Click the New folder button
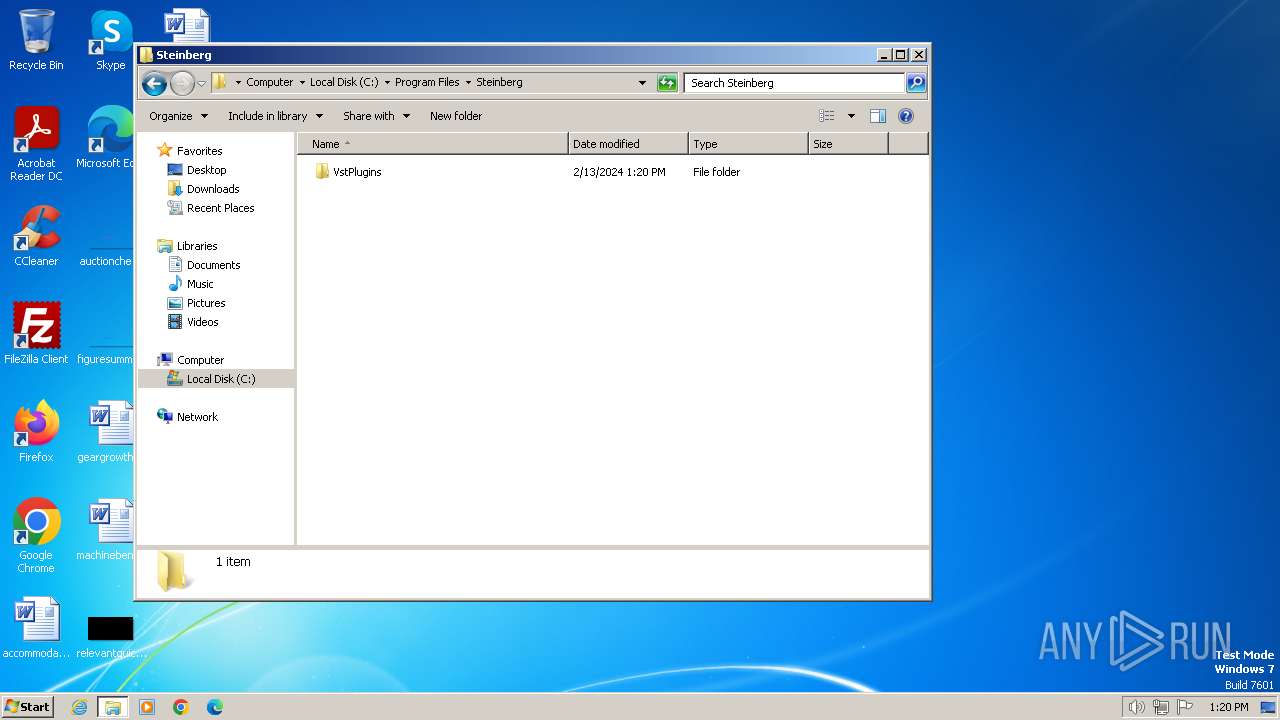The height and width of the screenshot is (720, 1280). click(456, 116)
